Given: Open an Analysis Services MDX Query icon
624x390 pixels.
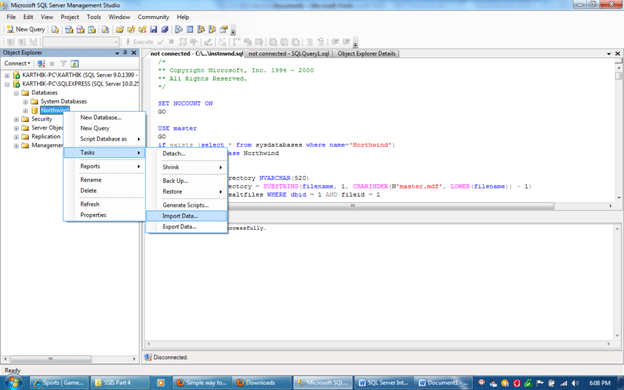Looking at the screenshot, I should [x=69, y=29].
